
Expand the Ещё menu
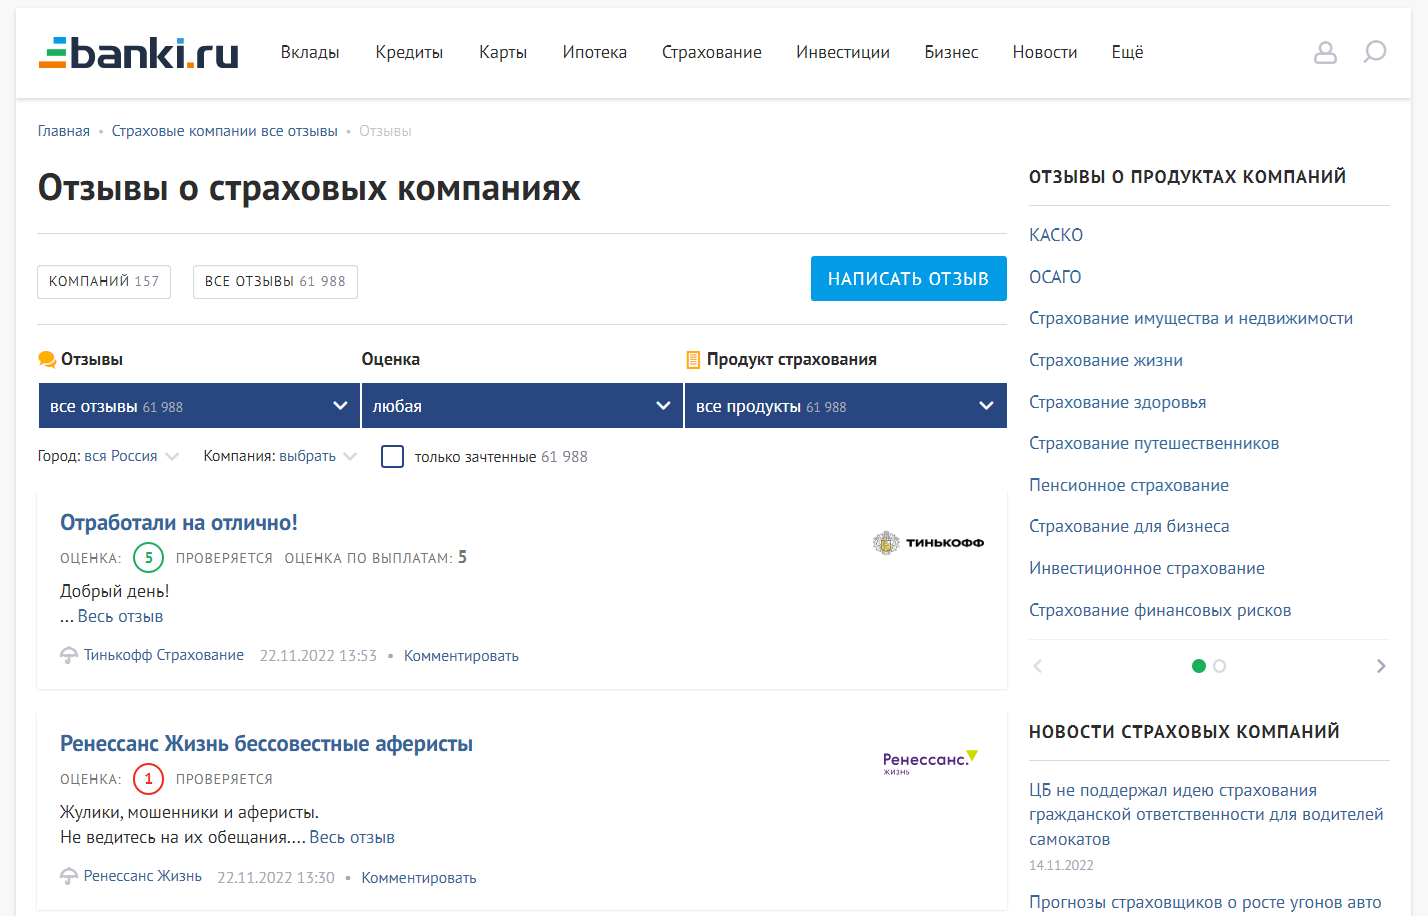(x=1127, y=52)
